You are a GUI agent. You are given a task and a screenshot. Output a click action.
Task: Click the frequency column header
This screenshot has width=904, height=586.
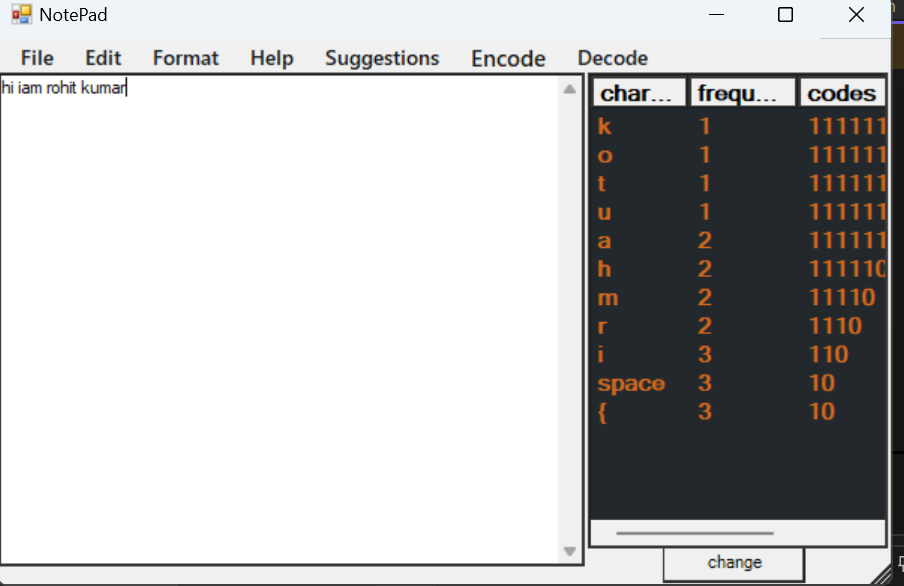[742, 91]
